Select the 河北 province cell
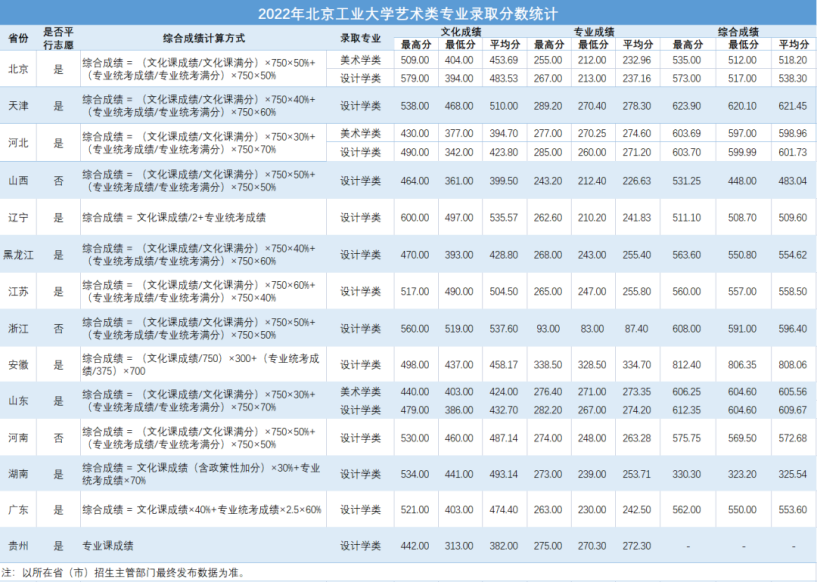Viewport: 817px width, 582px height. 18,143
